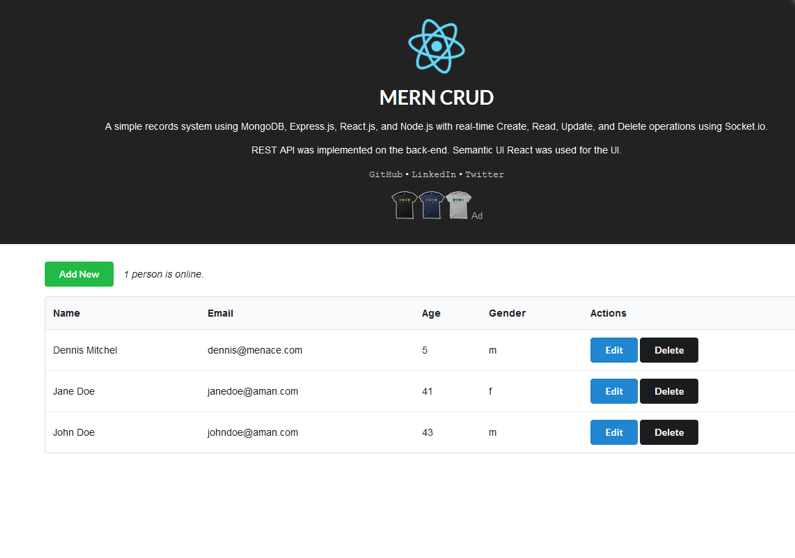Click the Name column header
Viewport: 795px width, 558px height.
tap(66, 313)
